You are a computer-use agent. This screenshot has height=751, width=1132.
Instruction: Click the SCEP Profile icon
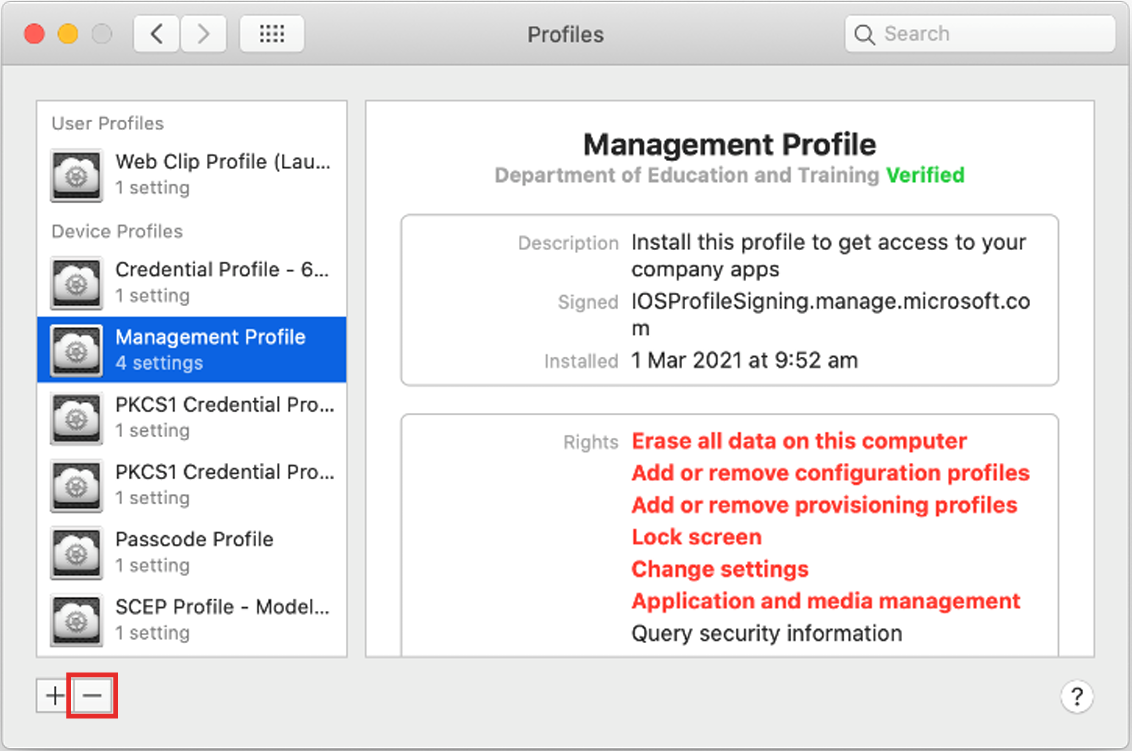coord(77,620)
